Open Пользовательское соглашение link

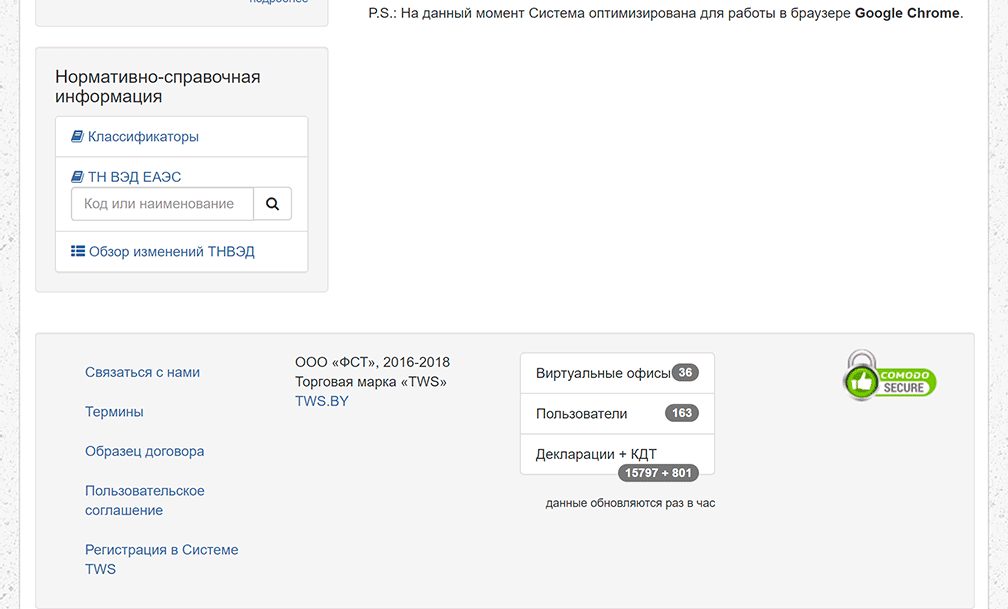pos(145,500)
